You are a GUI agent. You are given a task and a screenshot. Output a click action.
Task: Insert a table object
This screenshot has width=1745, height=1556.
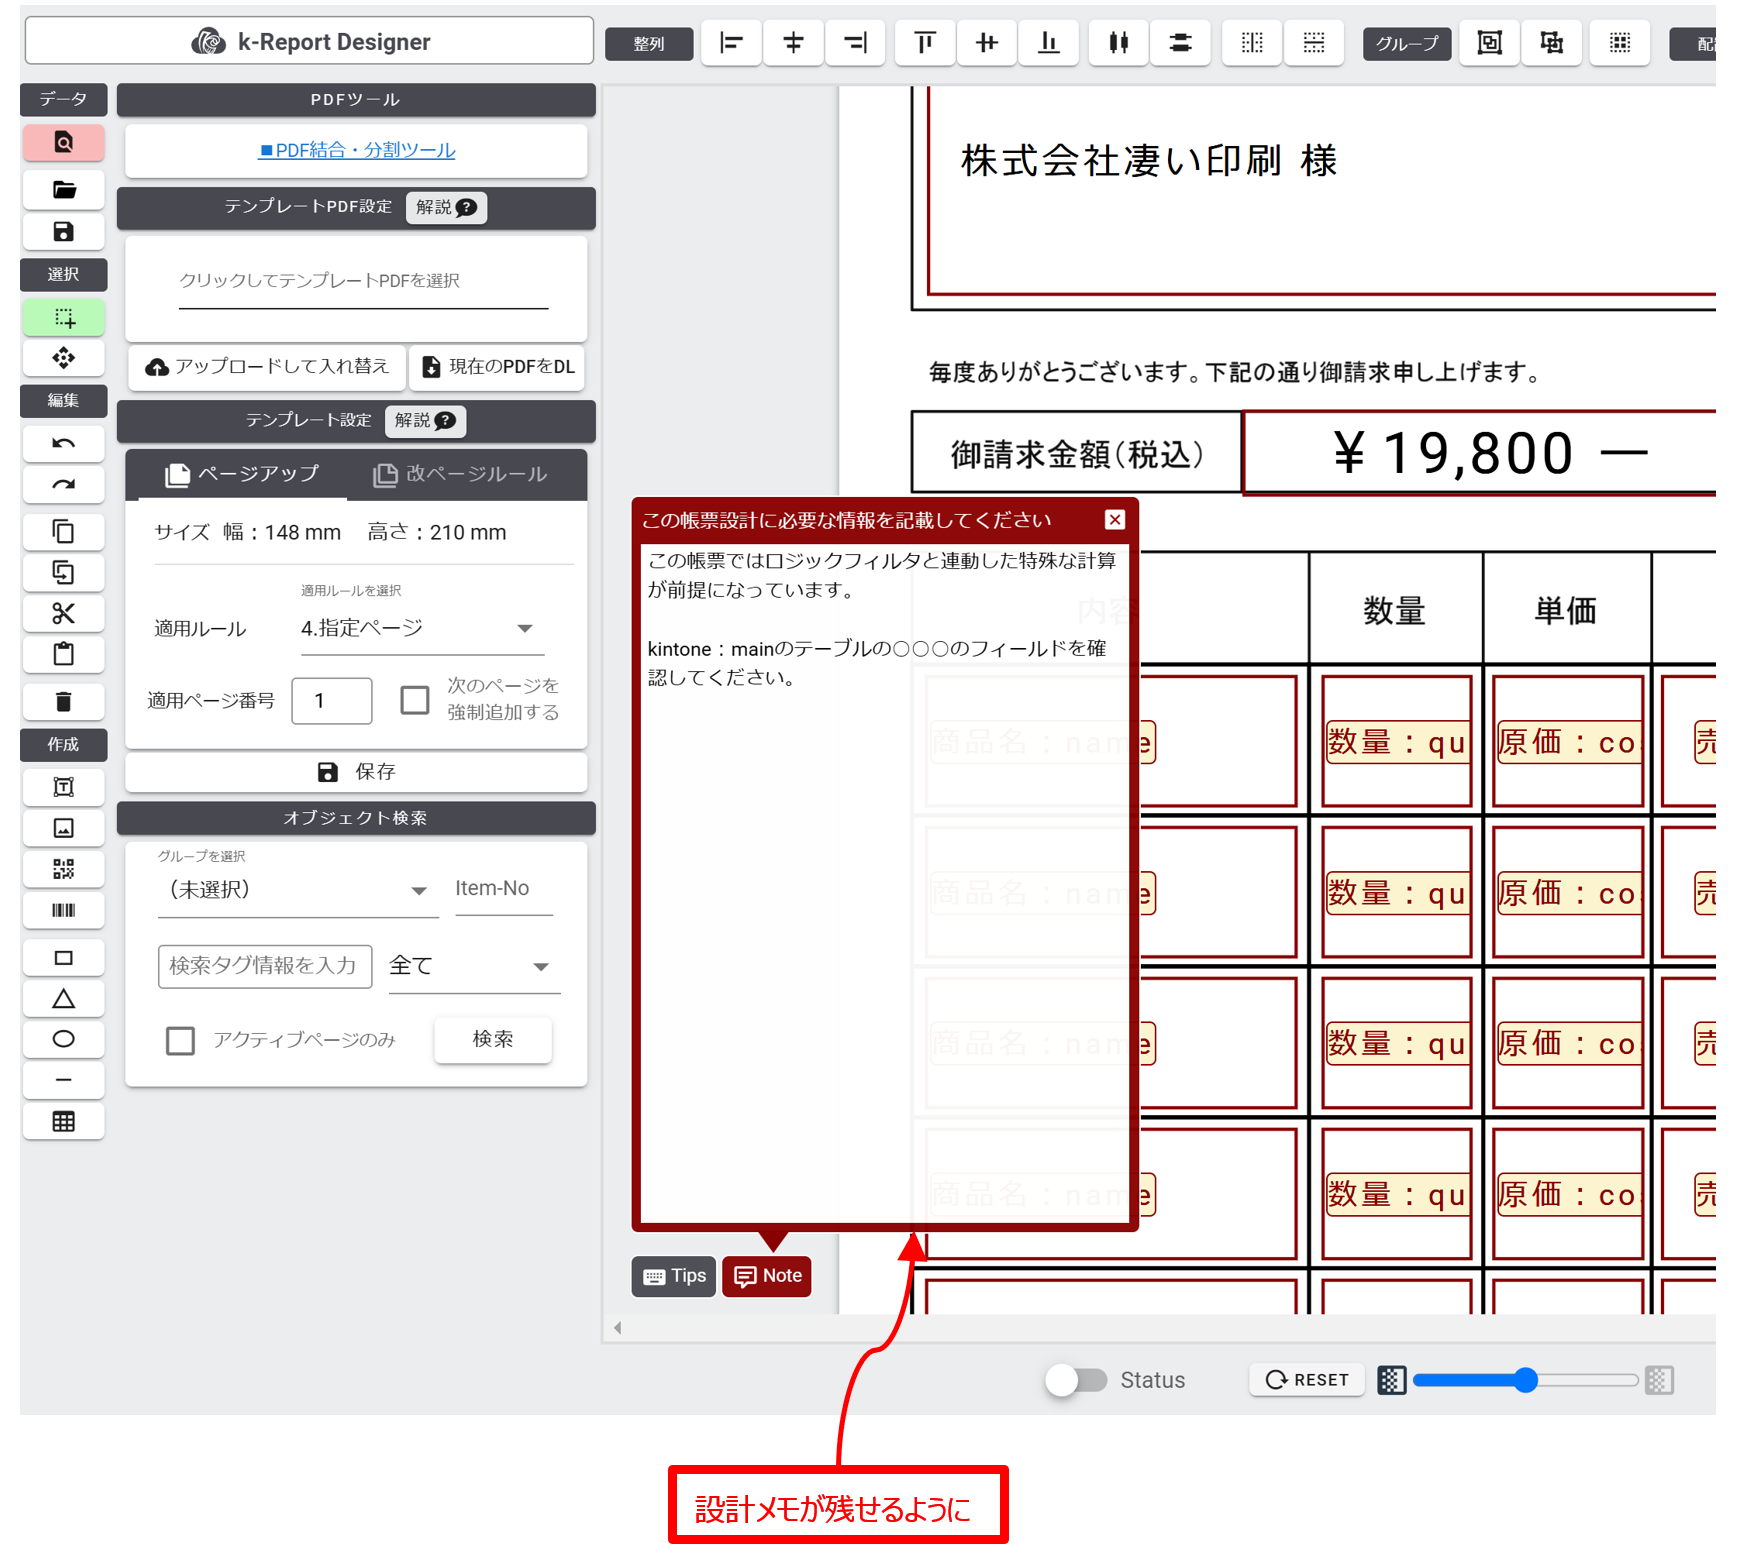[x=63, y=1122]
